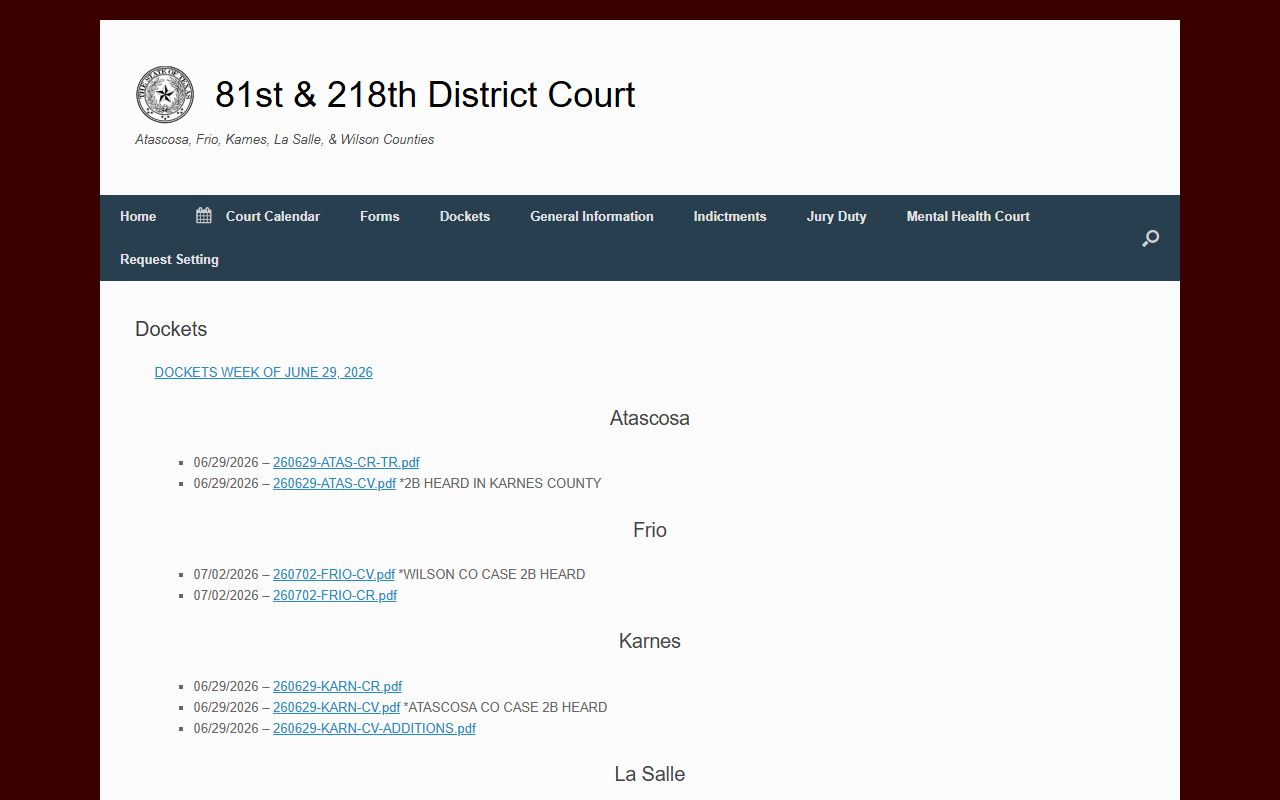Screen dimensions: 1280x800
Task: Click the '*WILSON CO CASE 2B HEARD' note
Action: pyautogui.click(x=492, y=574)
